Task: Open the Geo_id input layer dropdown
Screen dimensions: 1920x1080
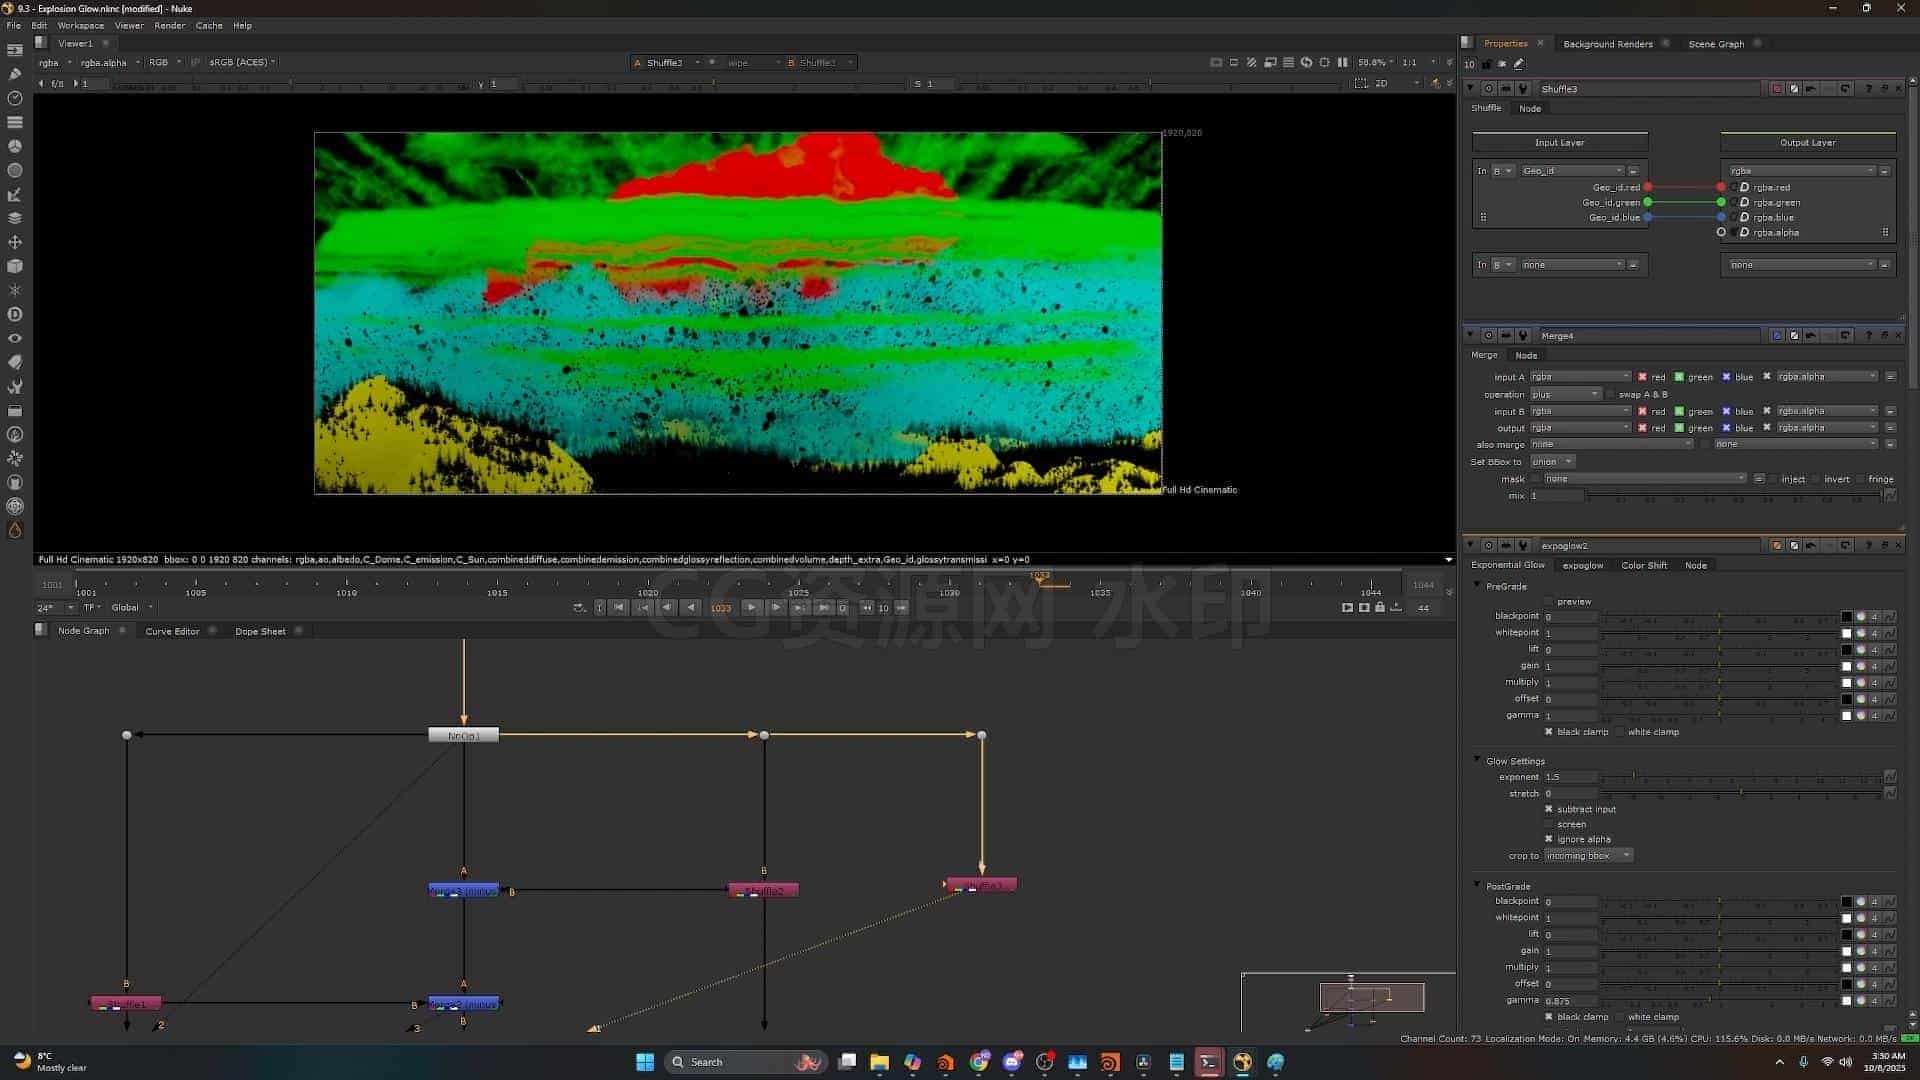Action: (1573, 171)
